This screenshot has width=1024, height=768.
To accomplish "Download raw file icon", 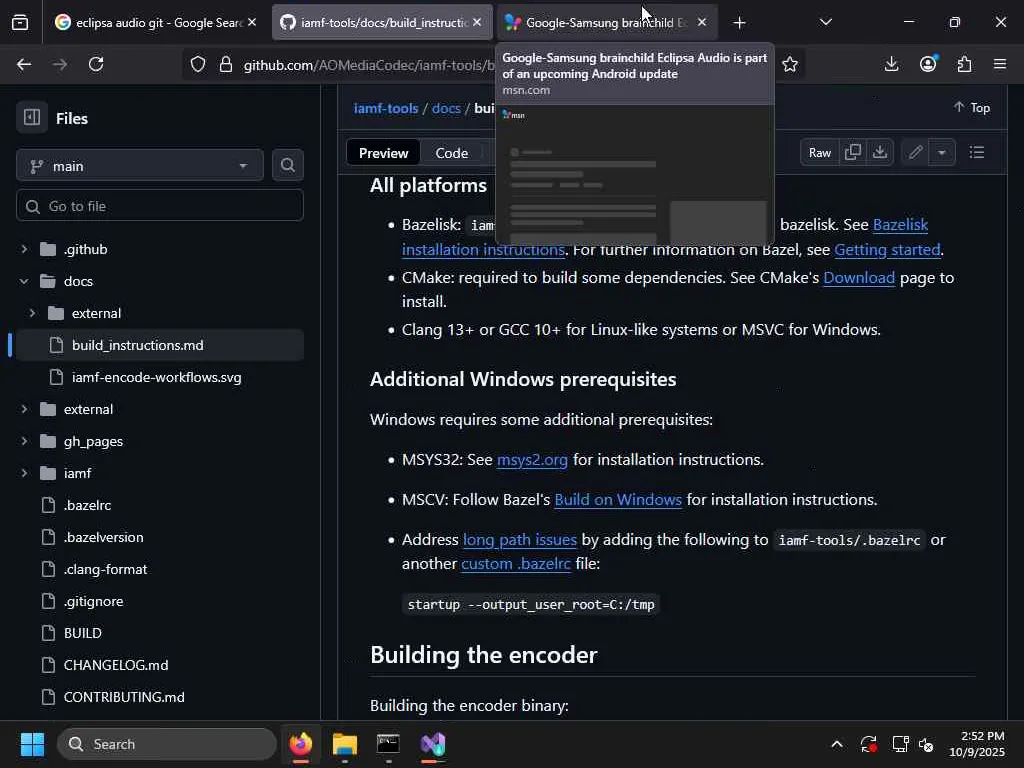I will tap(880, 153).
